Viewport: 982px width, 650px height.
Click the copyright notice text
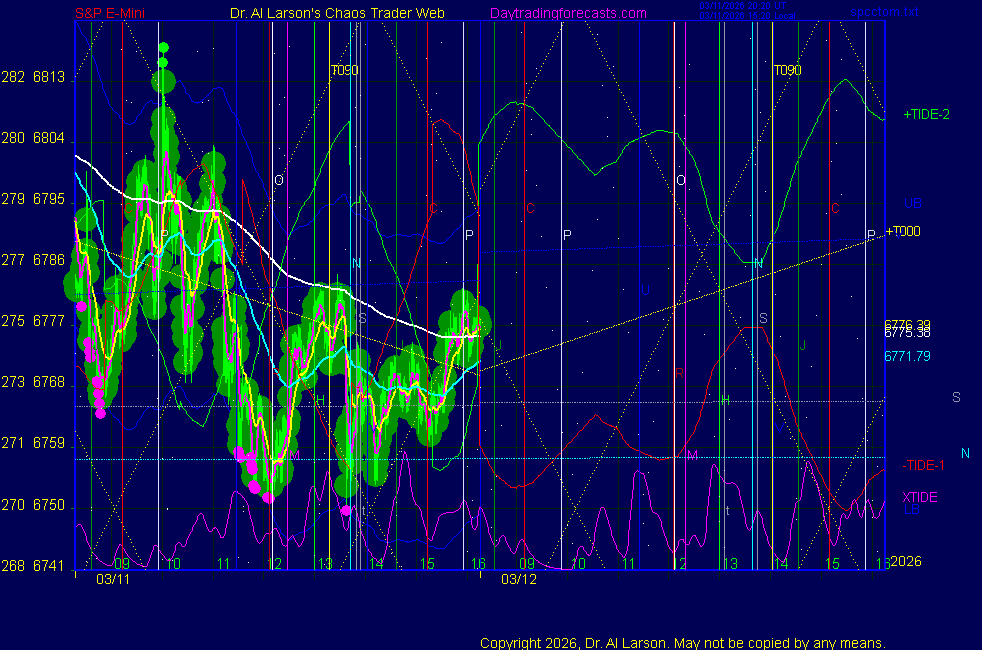[683, 642]
